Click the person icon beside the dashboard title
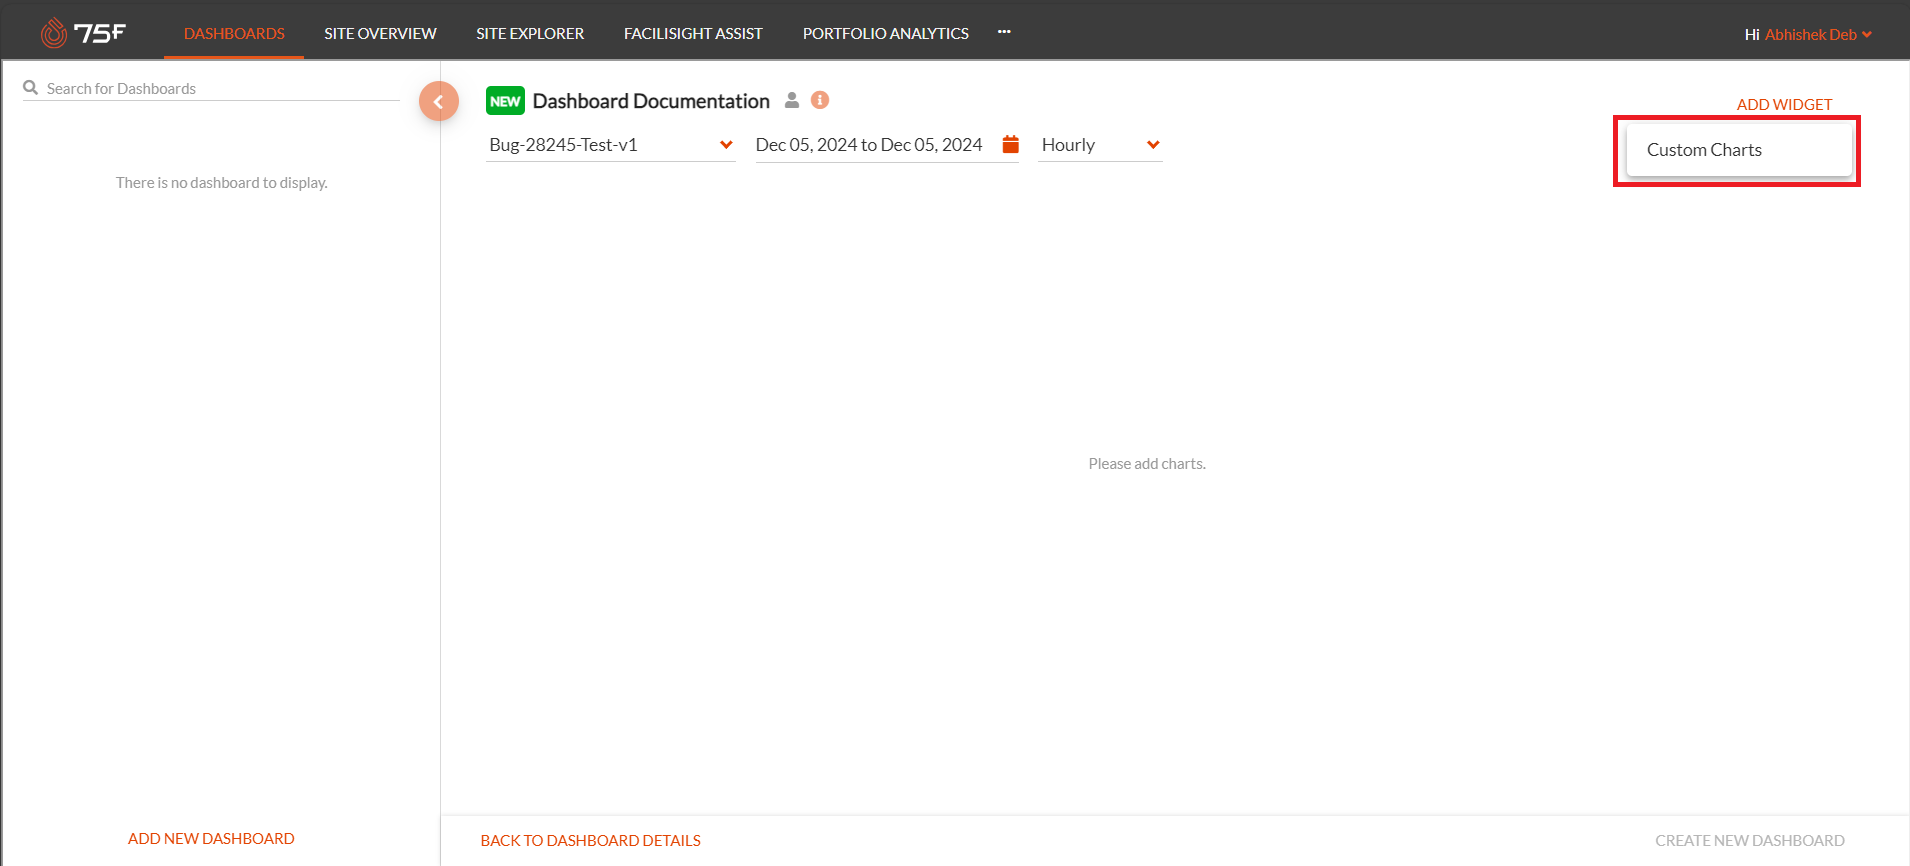The height and width of the screenshot is (866, 1910). pyautogui.click(x=792, y=100)
